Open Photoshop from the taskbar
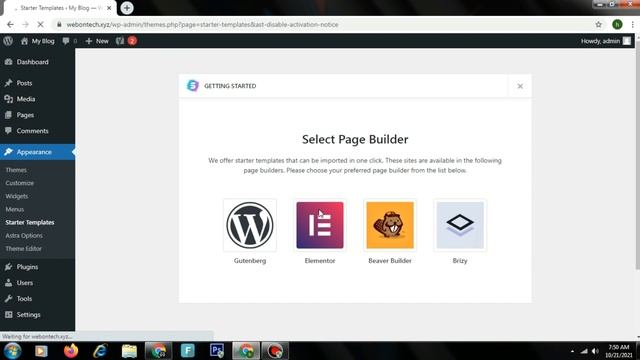640x360 pixels. pos(217,351)
